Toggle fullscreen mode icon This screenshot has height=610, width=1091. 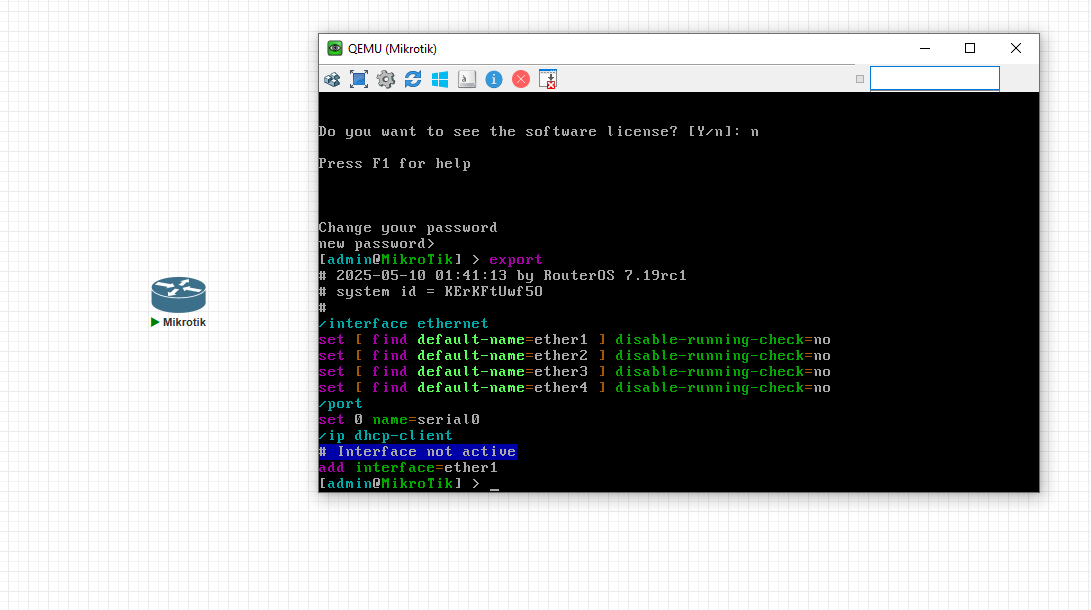[x=359, y=79]
